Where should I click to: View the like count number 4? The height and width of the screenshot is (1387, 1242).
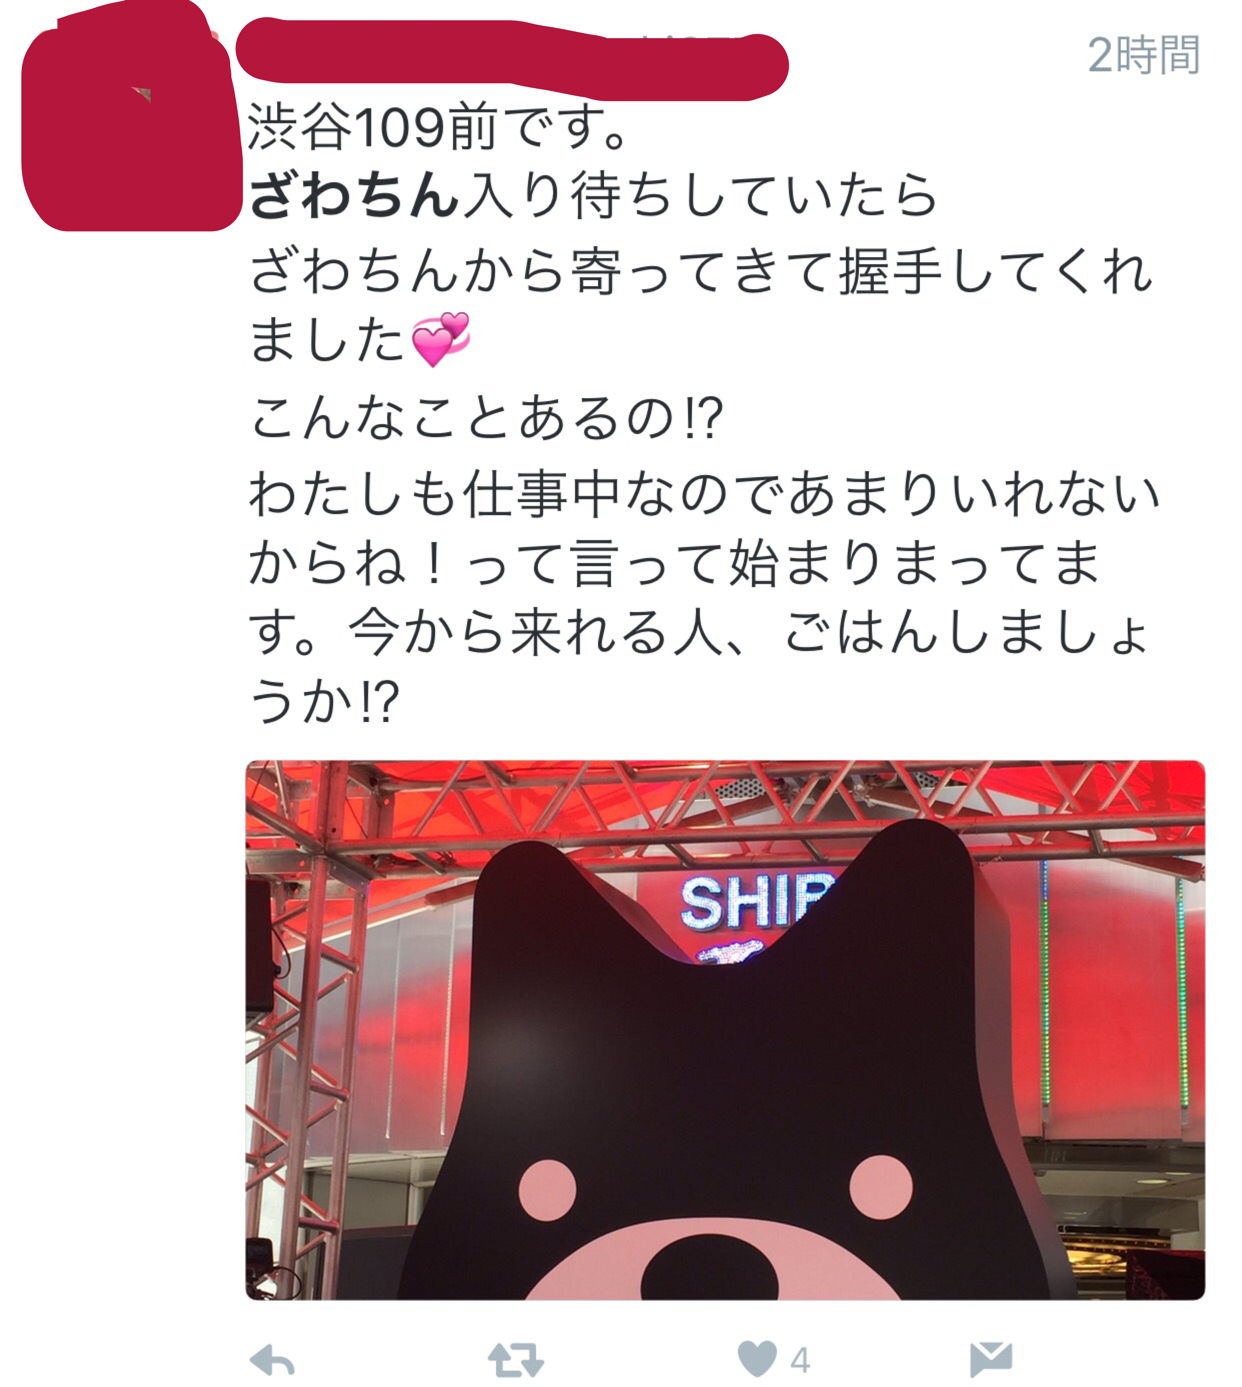(800, 1360)
